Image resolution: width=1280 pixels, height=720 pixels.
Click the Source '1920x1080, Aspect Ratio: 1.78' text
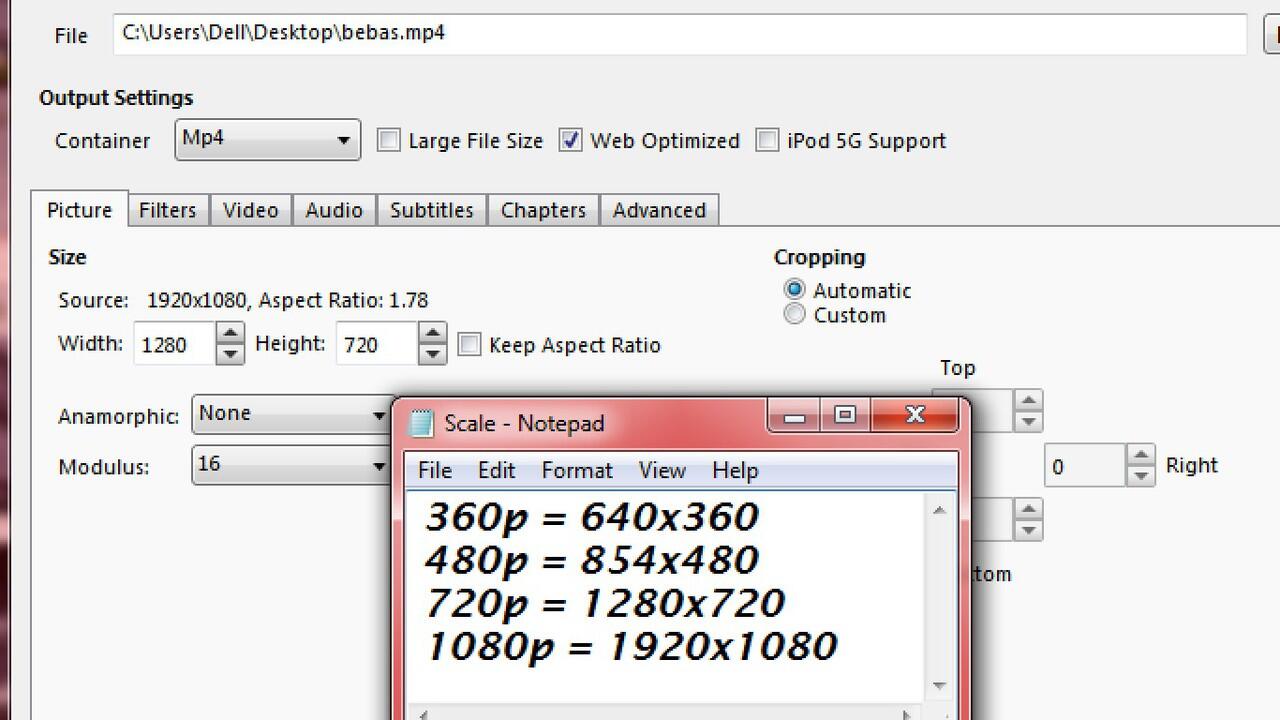287,300
